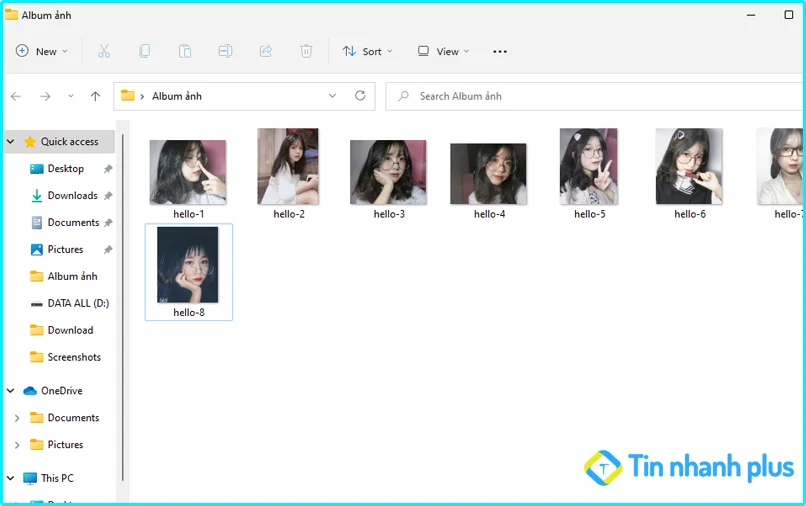
Task: Open recent locations chevron beside navigation arrows
Action: [x=71, y=96]
